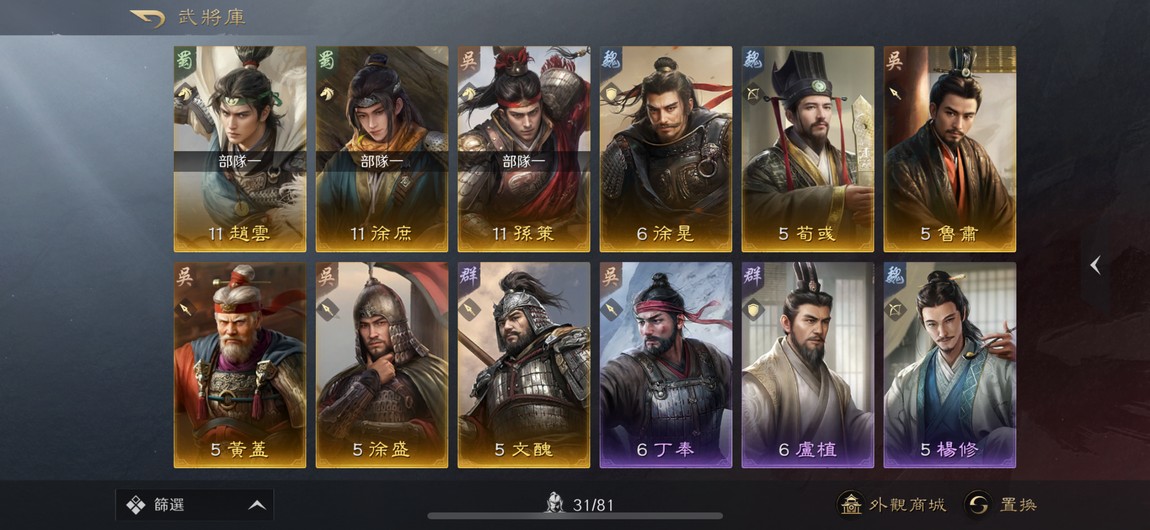
Task: Open the 黃蓋 general card
Action: pos(240,365)
